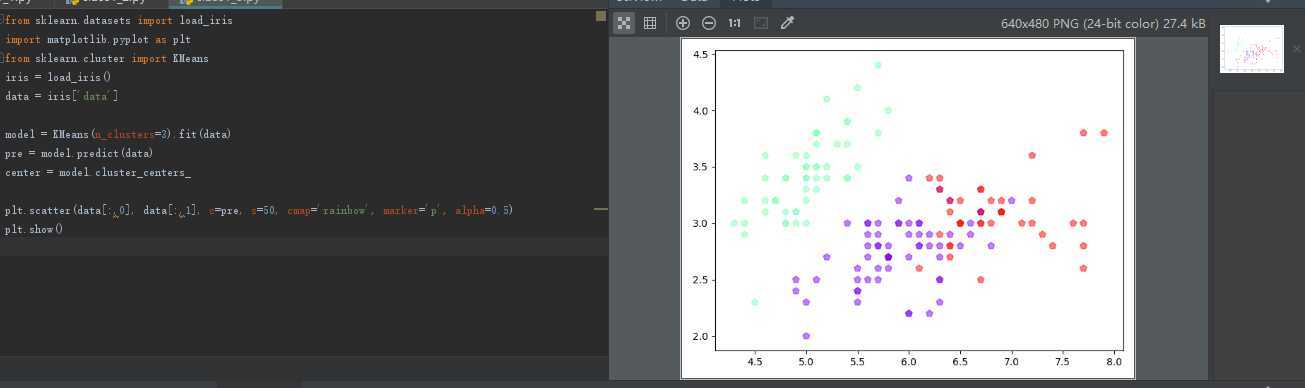Zoom in on the plot image
1305x388 pixels.
(x=683, y=23)
